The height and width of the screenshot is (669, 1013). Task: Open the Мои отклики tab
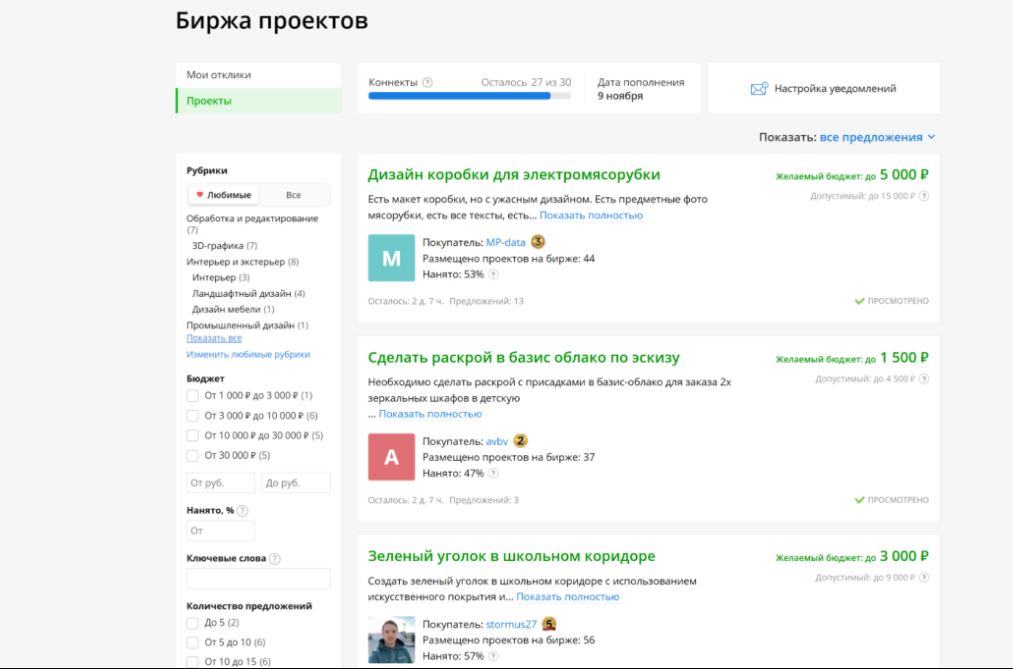[x=219, y=75]
